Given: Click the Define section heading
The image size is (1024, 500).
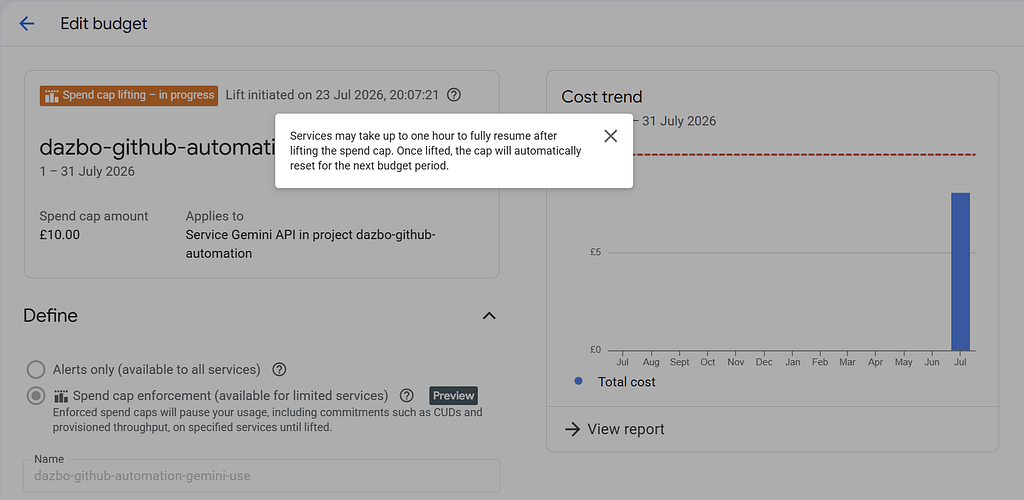Looking at the screenshot, I should (50, 316).
